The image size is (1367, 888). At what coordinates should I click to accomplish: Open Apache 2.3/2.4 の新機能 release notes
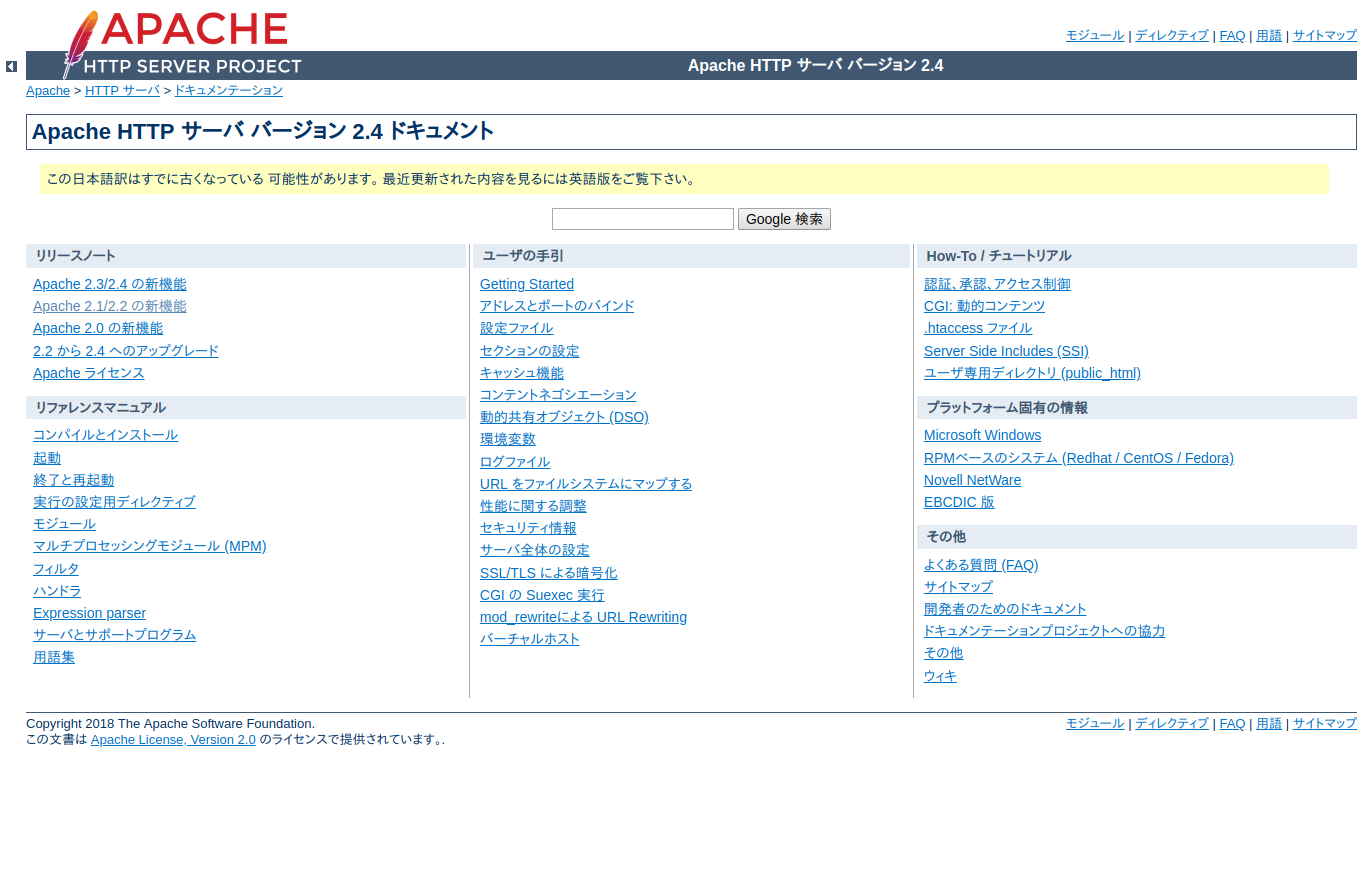pyautogui.click(x=109, y=283)
